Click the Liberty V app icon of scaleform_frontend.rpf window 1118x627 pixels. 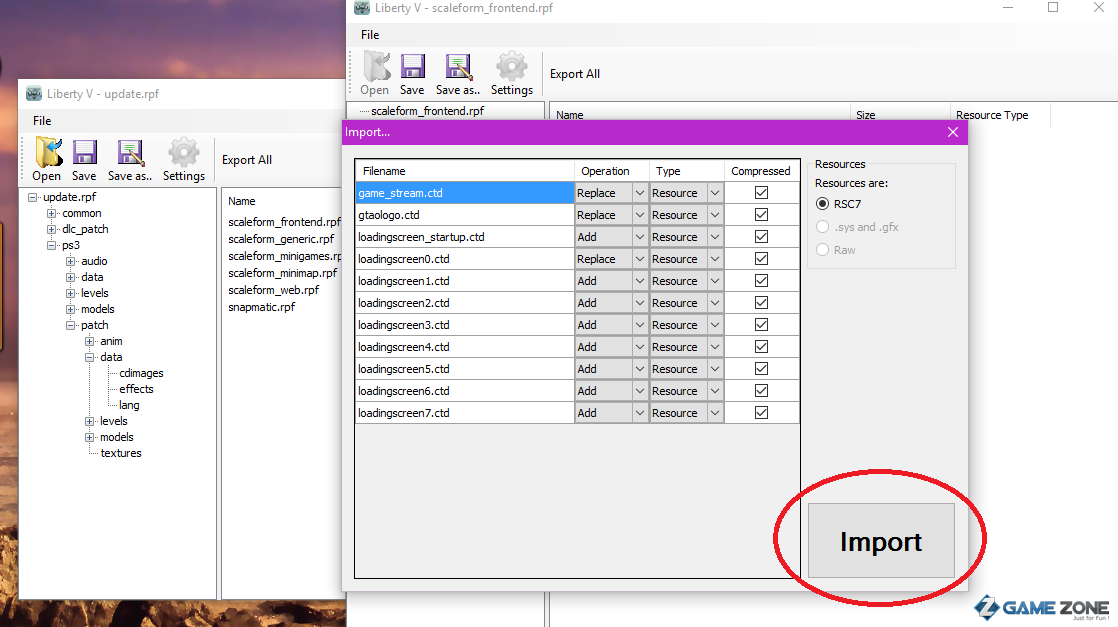tap(362, 7)
